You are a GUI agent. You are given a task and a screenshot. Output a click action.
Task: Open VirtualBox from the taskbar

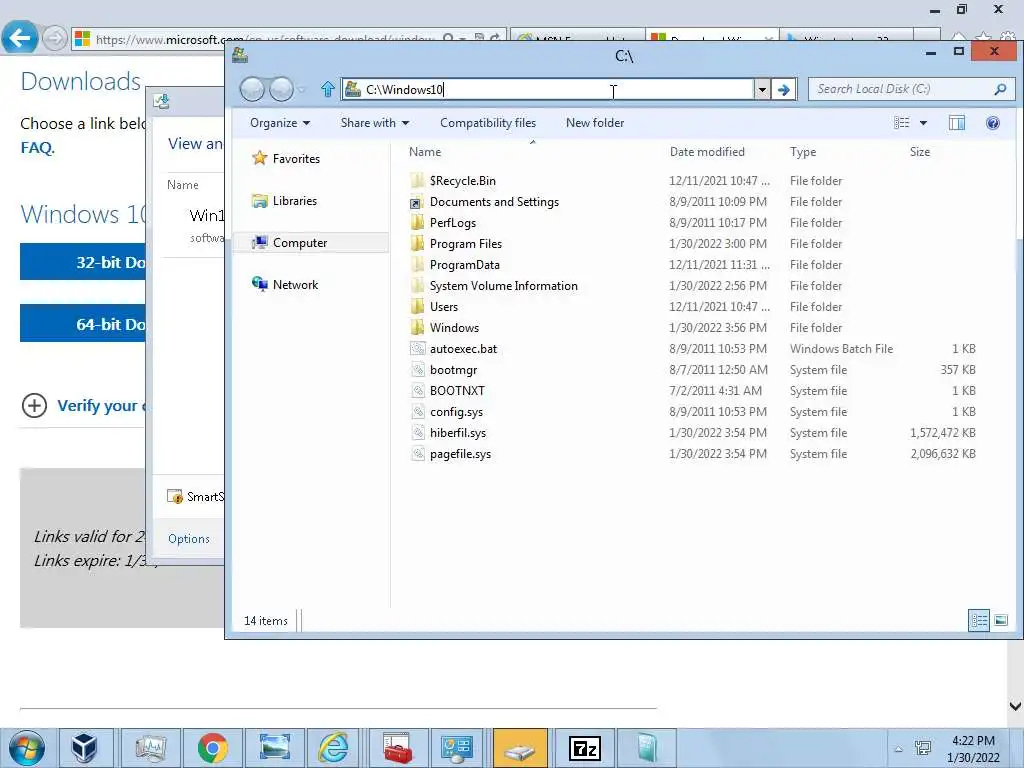pyautogui.click(x=85, y=748)
